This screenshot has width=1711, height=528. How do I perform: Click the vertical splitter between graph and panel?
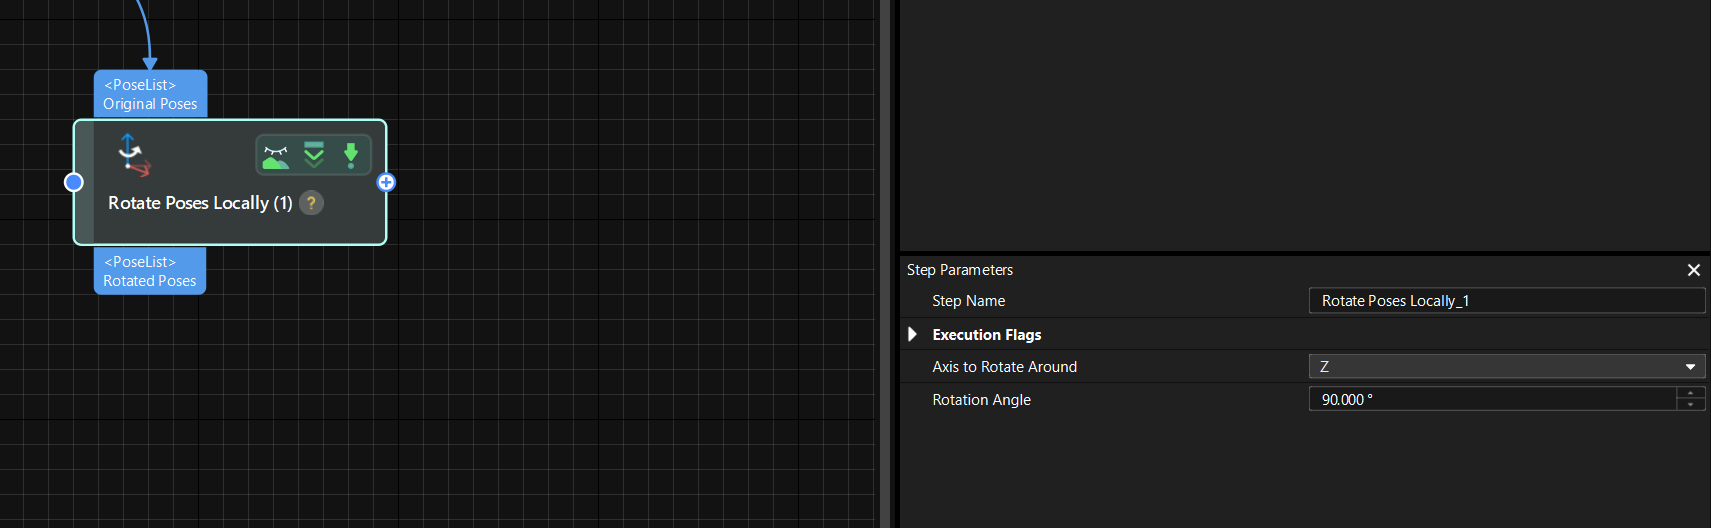(x=884, y=264)
